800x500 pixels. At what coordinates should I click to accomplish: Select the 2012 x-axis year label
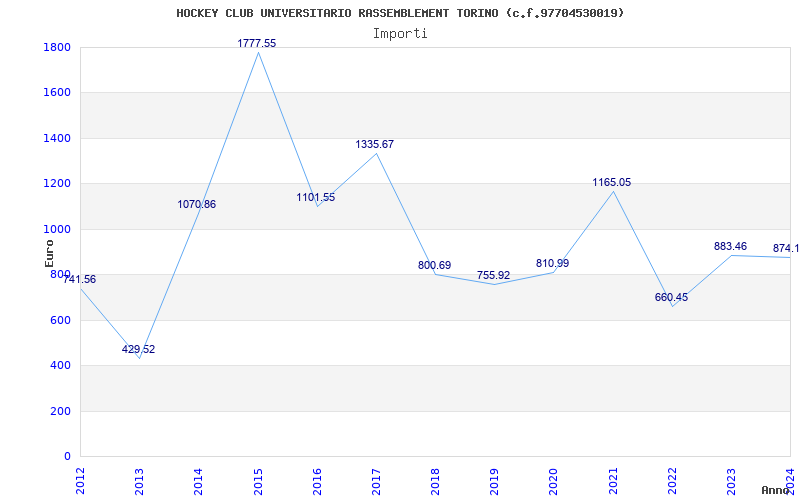(x=80, y=481)
